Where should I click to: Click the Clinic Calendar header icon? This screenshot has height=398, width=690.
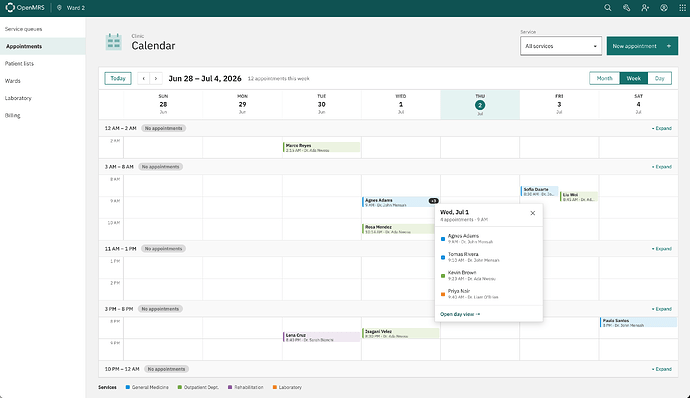click(x=114, y=42)
